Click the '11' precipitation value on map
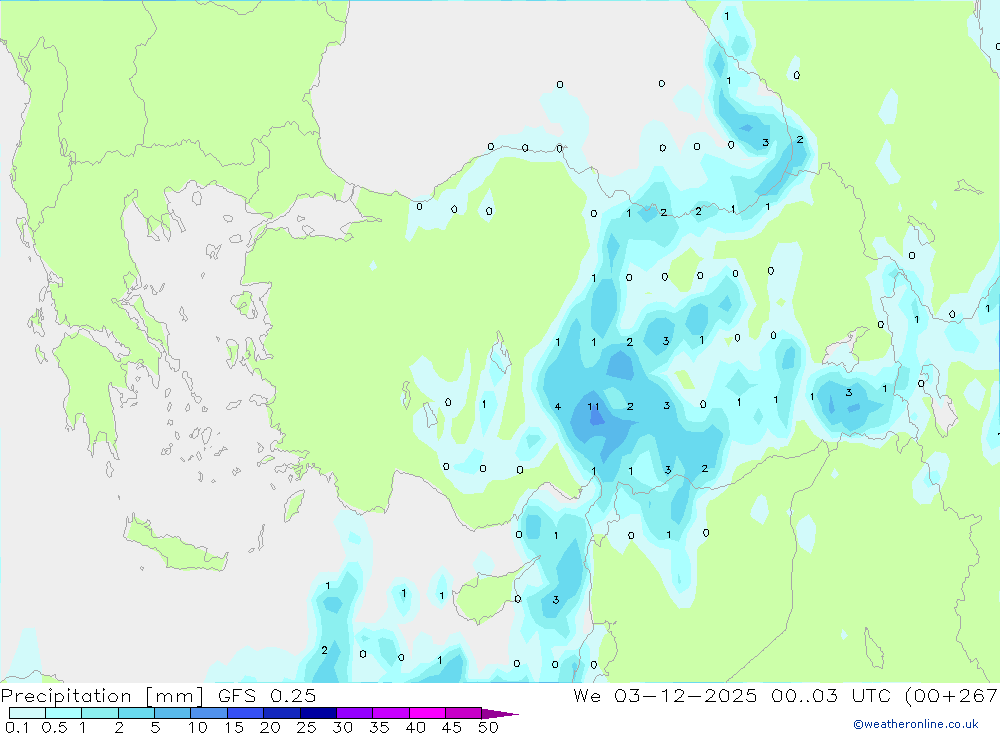 tap(593, 406)
